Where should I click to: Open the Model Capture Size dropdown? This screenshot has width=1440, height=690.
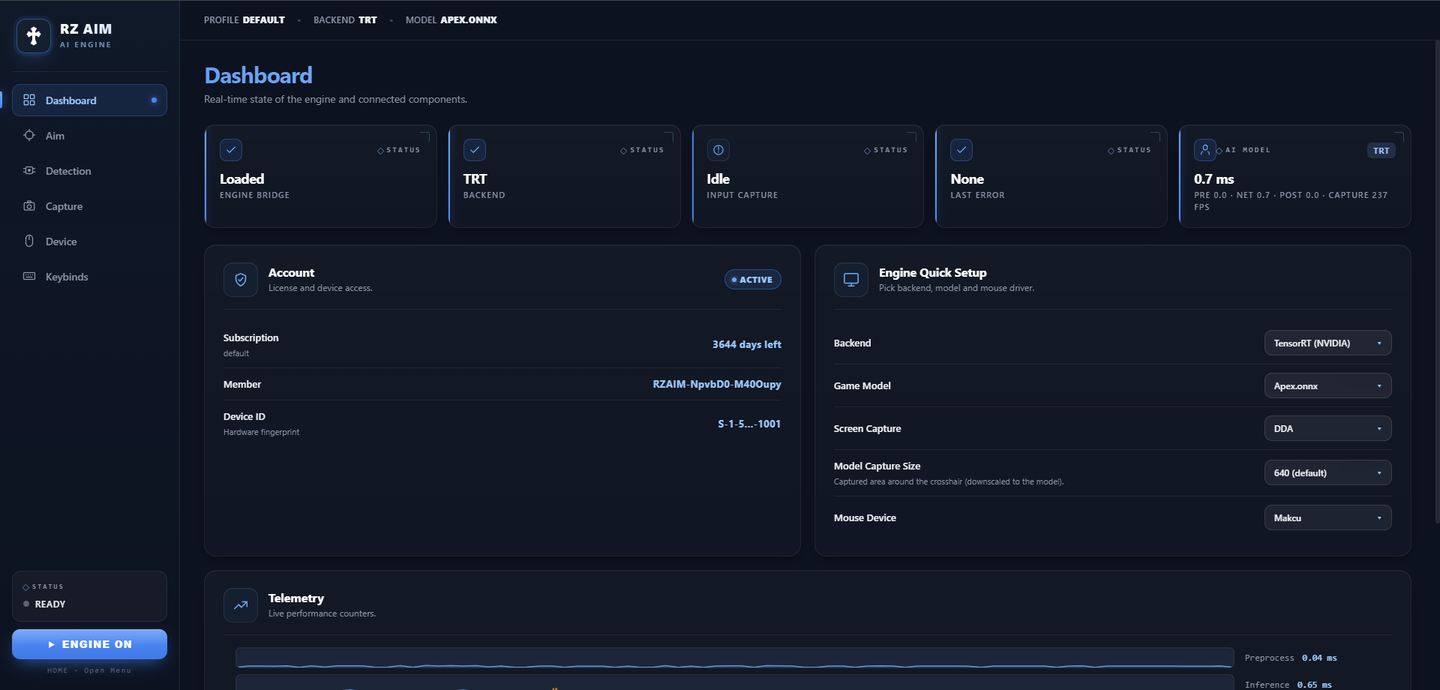click(x=1328, y=472)
